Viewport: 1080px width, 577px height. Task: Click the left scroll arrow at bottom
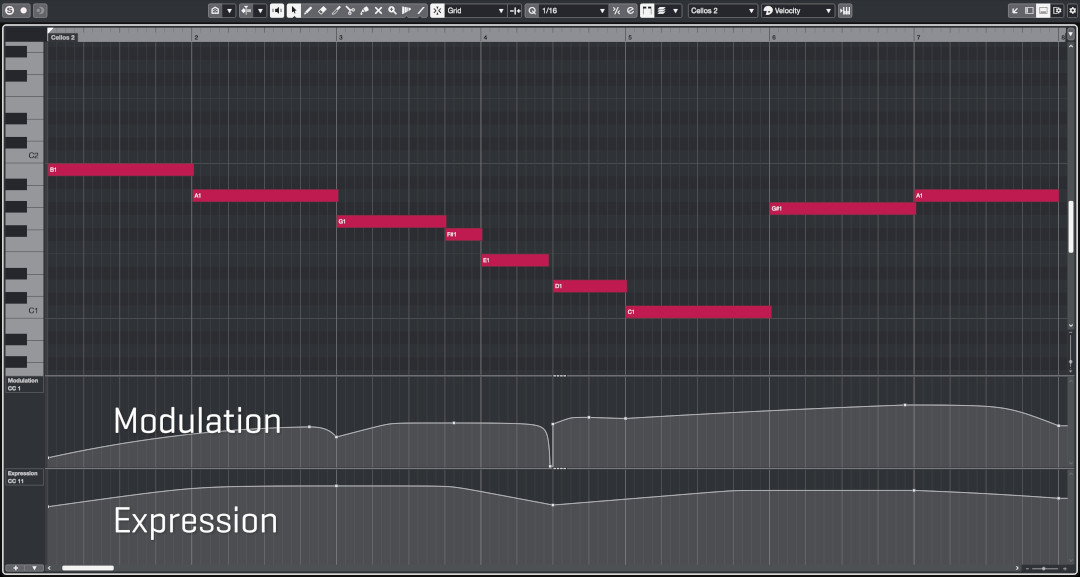point(50,568)
